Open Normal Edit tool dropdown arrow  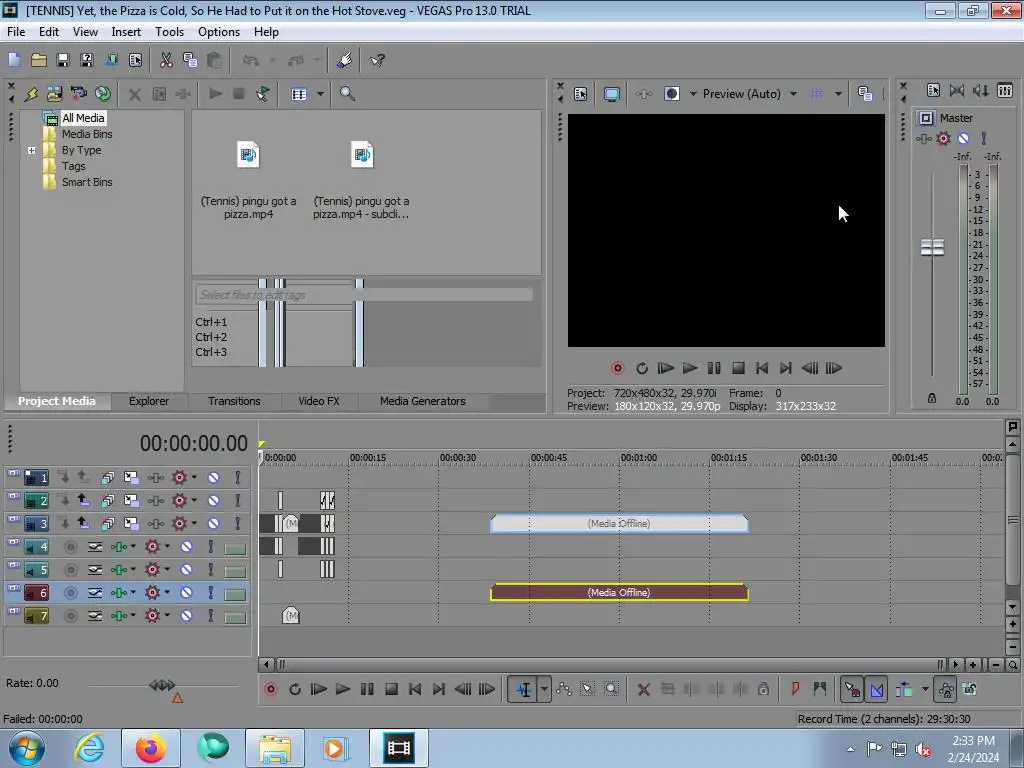(544, 689)
